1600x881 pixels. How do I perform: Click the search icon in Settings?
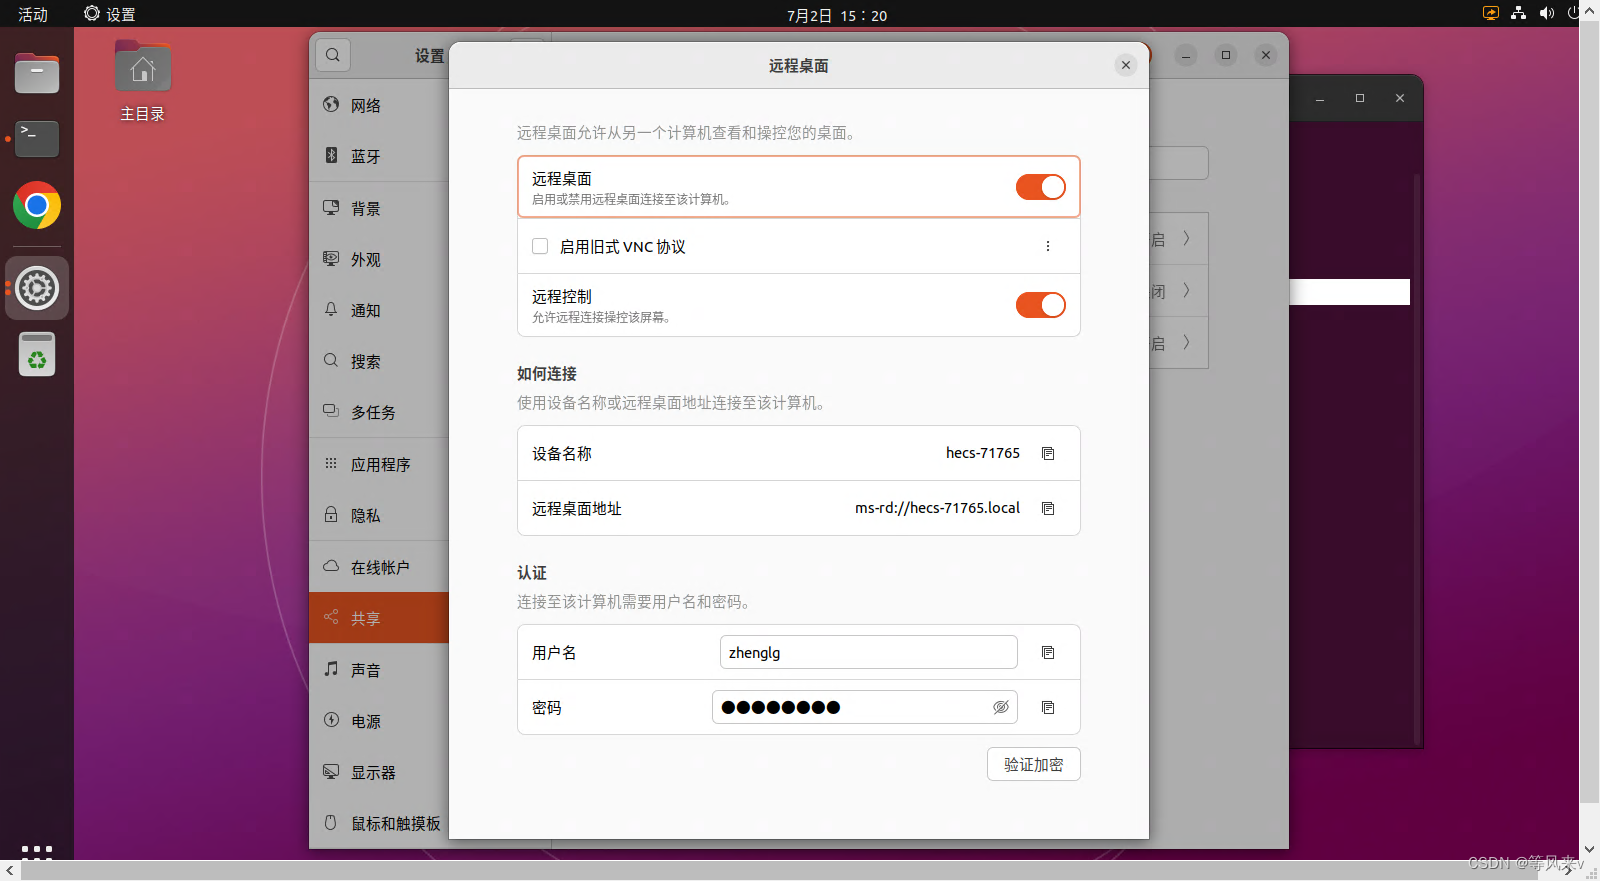(x=333, y=55)
